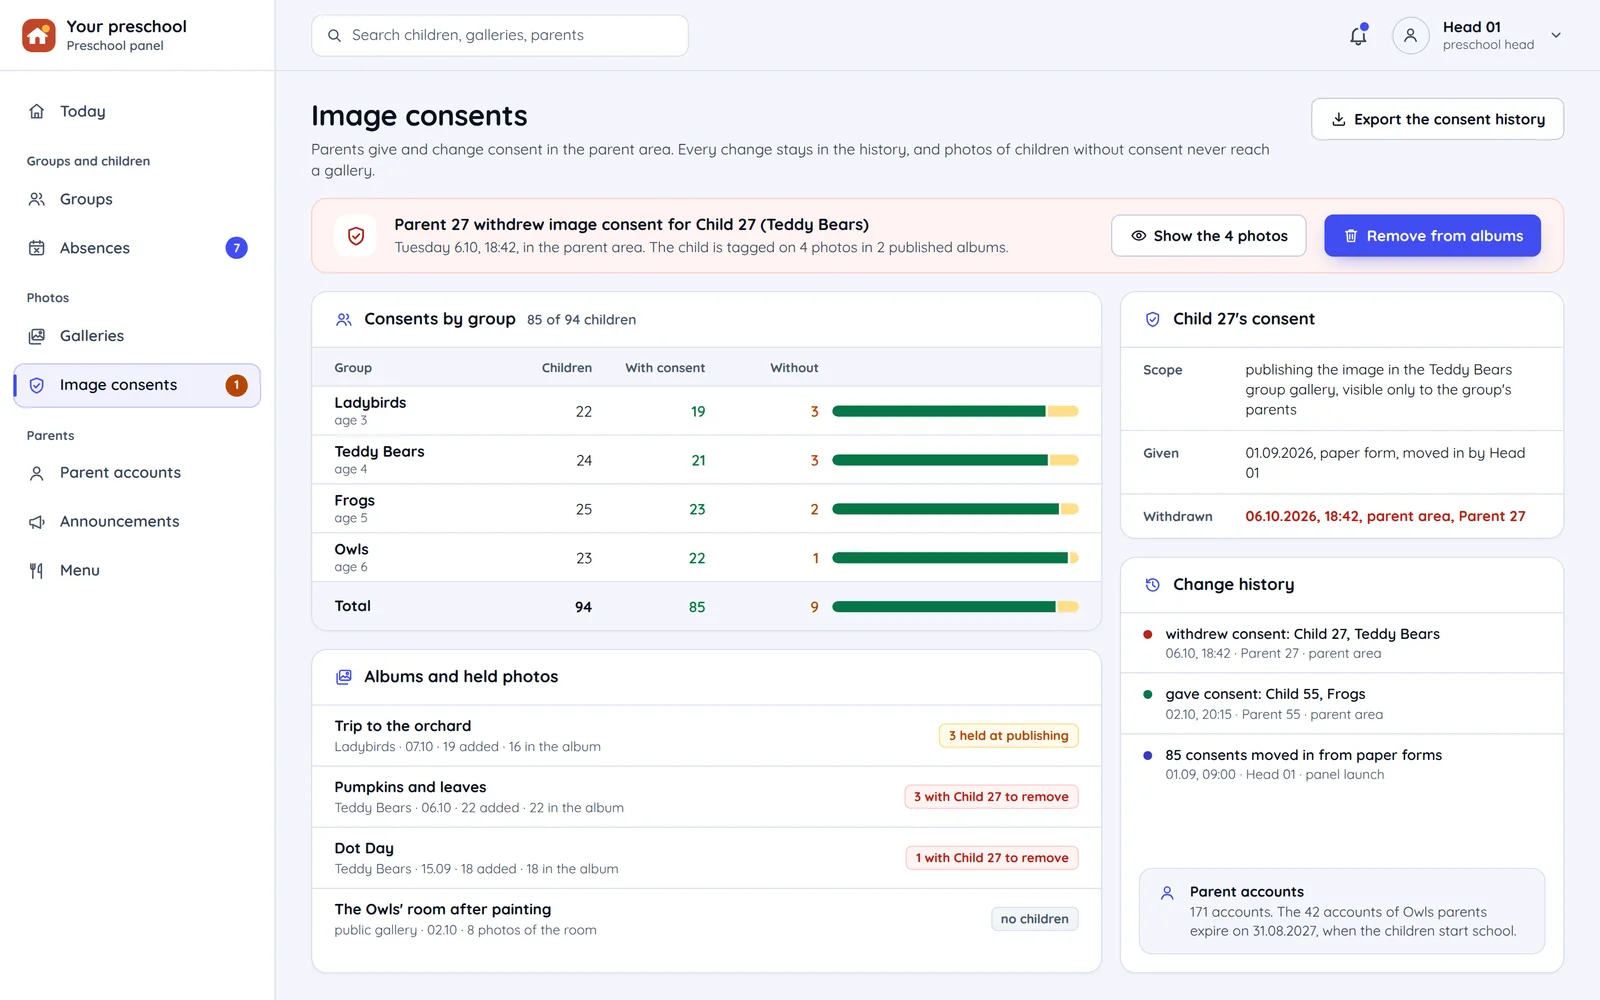Click the Image consents shield icon in sidebar
This screenshot has height=1000, width=1600.
click(x=37, y=385)
